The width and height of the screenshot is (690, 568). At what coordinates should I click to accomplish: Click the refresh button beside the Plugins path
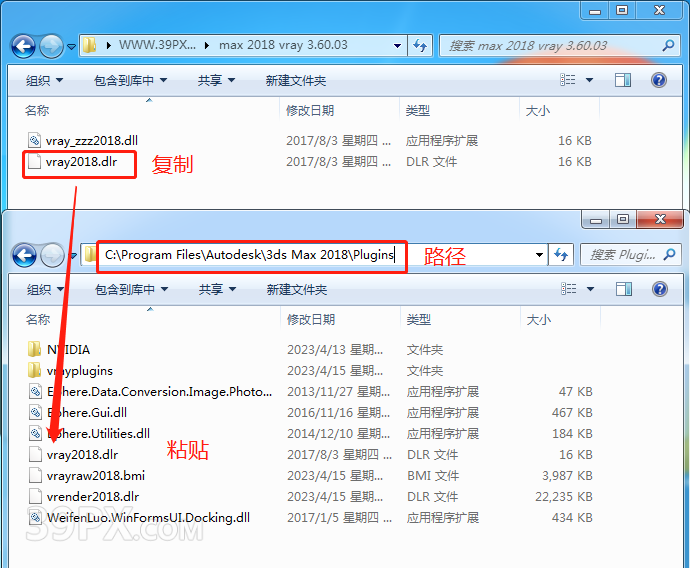click(x=563, y=255)
